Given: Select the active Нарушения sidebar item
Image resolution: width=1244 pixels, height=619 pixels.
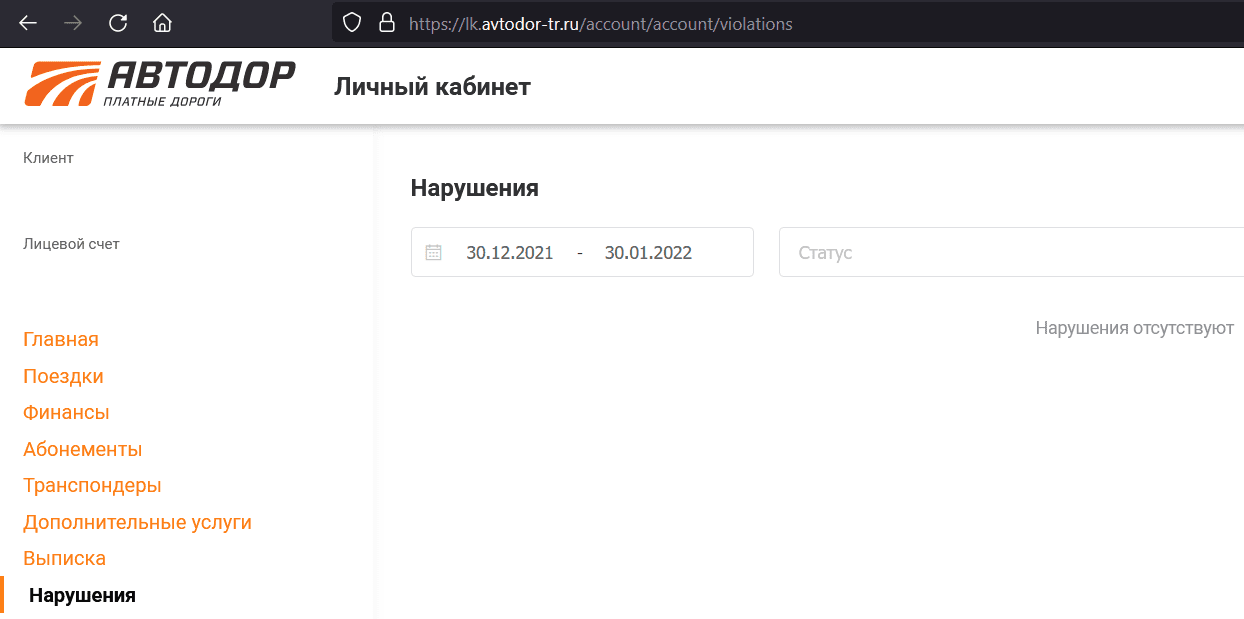Looking at the screenshot, I should (x=82, y=596).
